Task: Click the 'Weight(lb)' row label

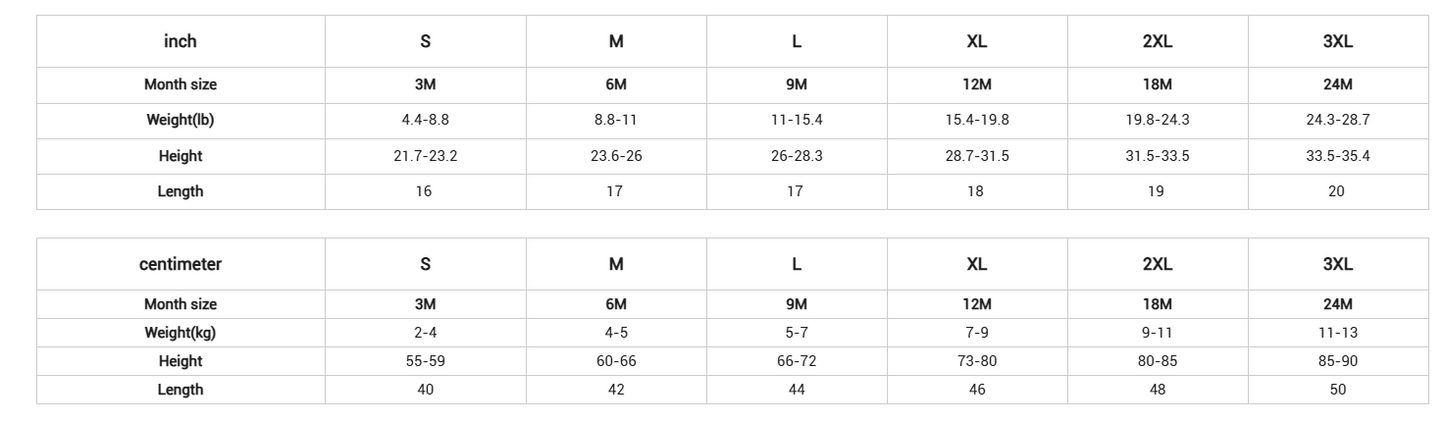Action: 180,120
